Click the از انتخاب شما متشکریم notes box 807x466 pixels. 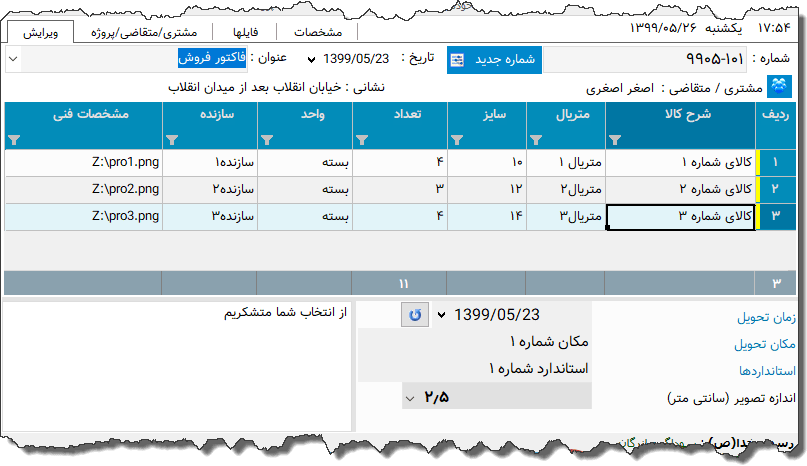(x=177, y=366)
